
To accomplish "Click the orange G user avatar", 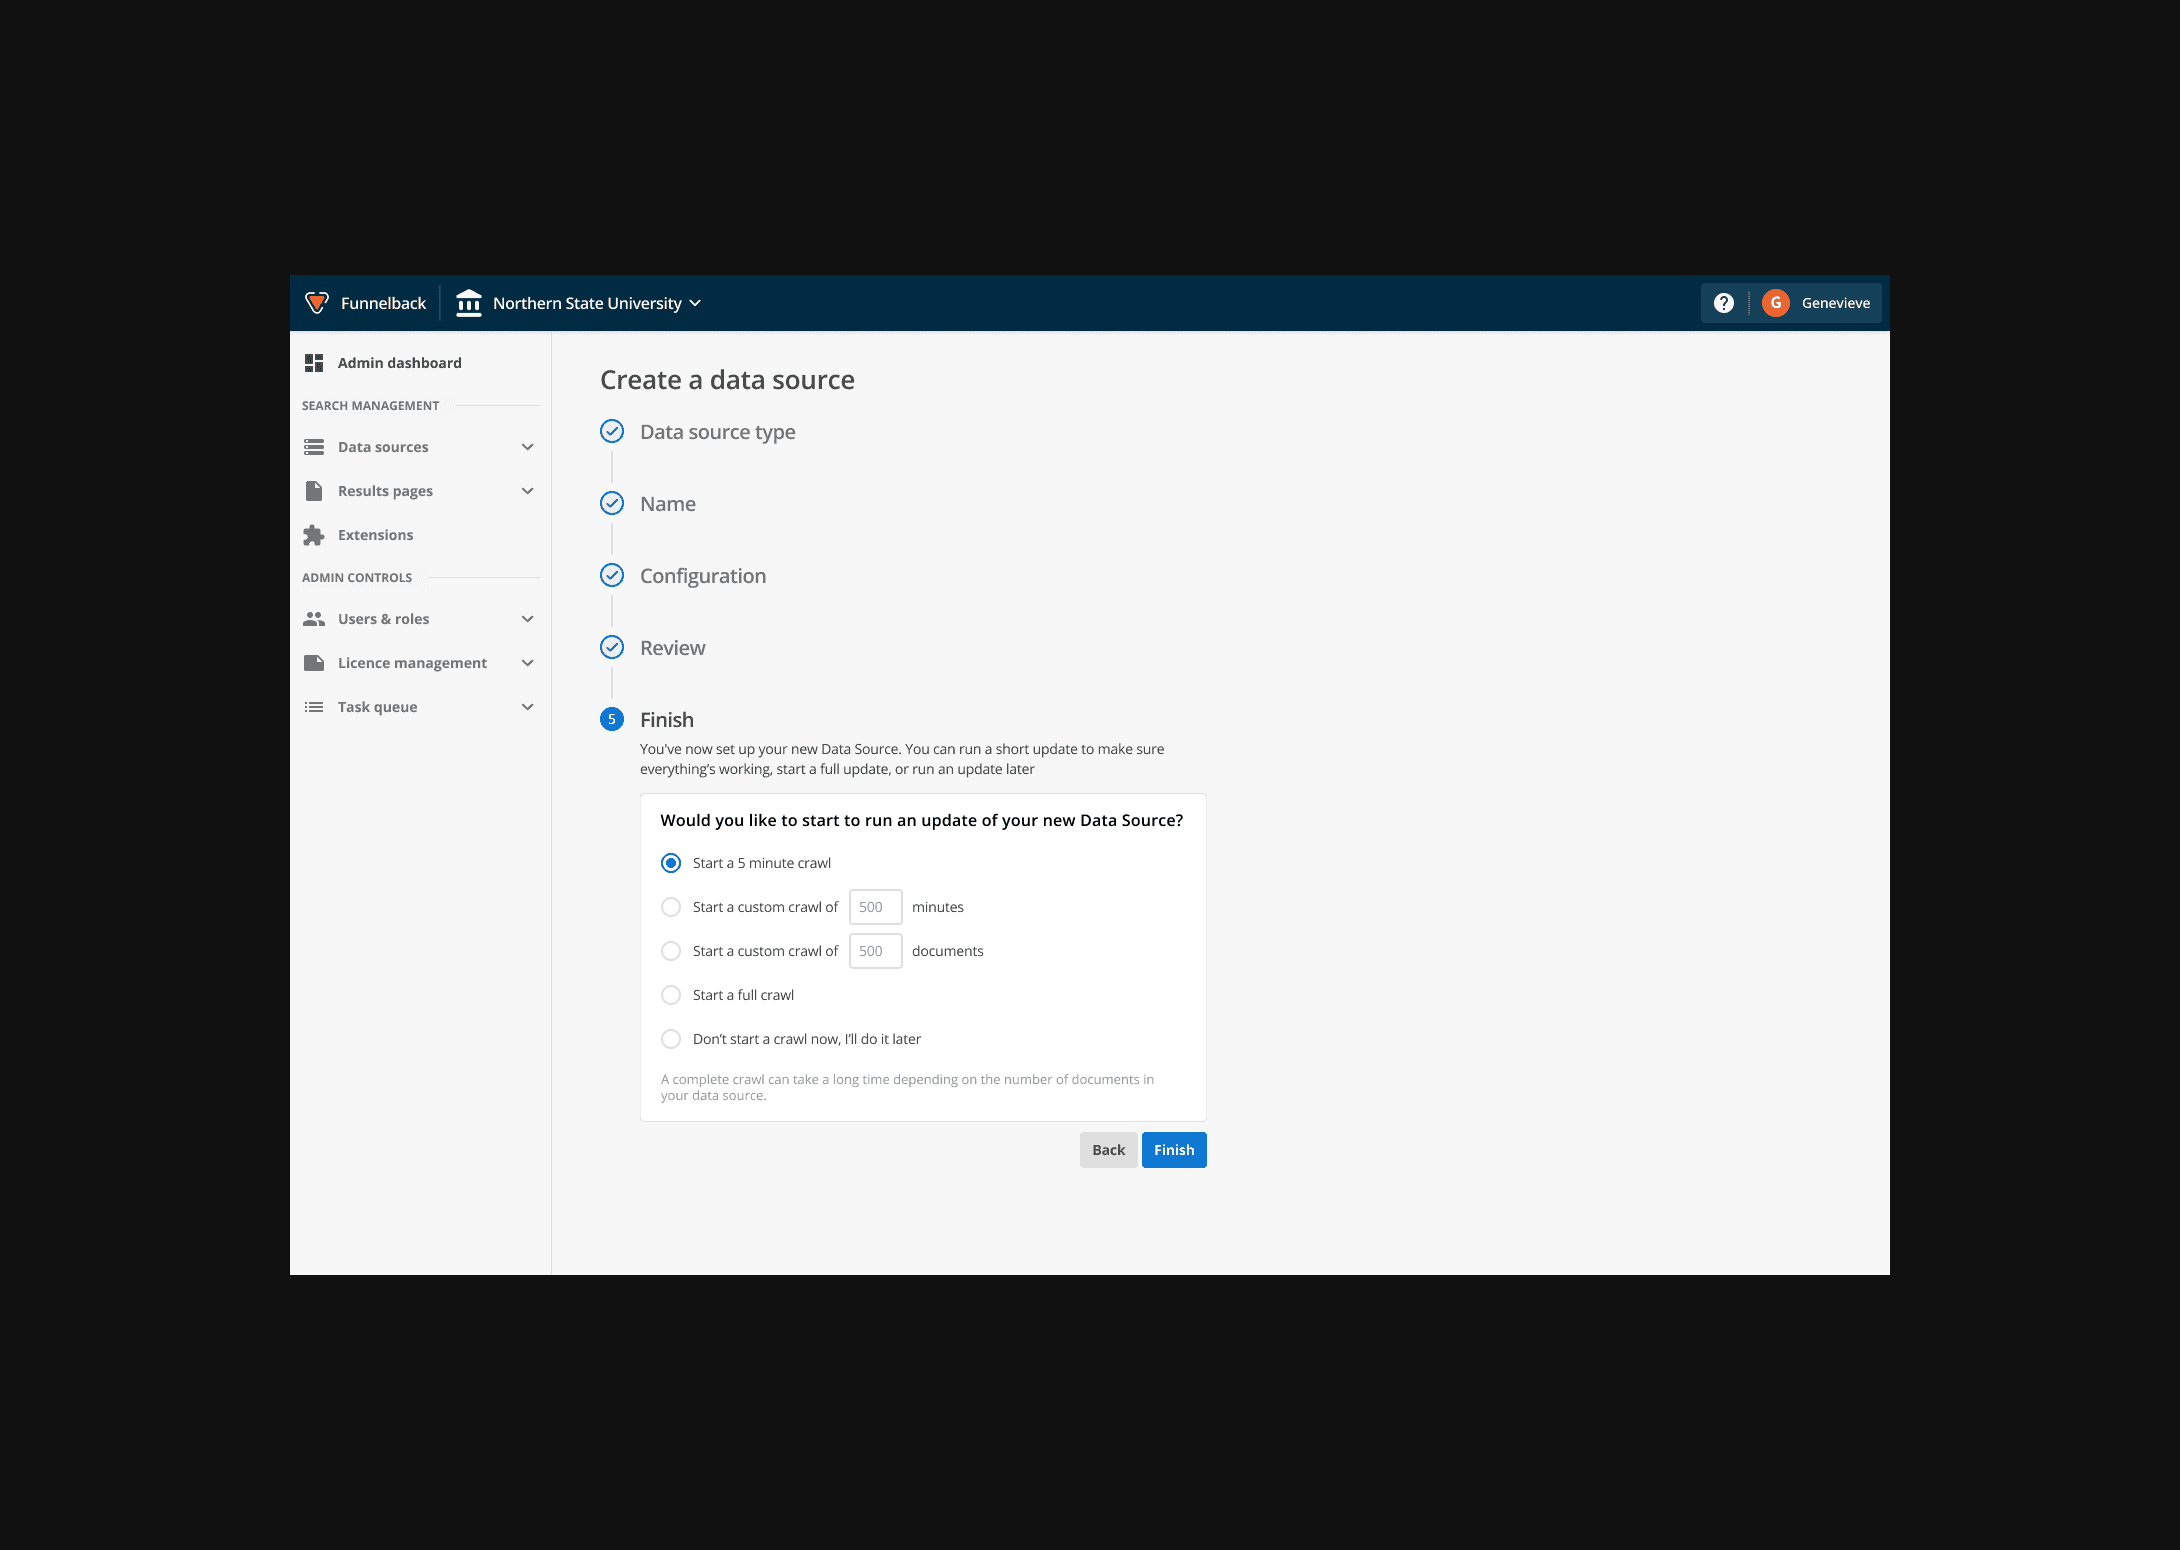I will click(x=1776, y=303).
